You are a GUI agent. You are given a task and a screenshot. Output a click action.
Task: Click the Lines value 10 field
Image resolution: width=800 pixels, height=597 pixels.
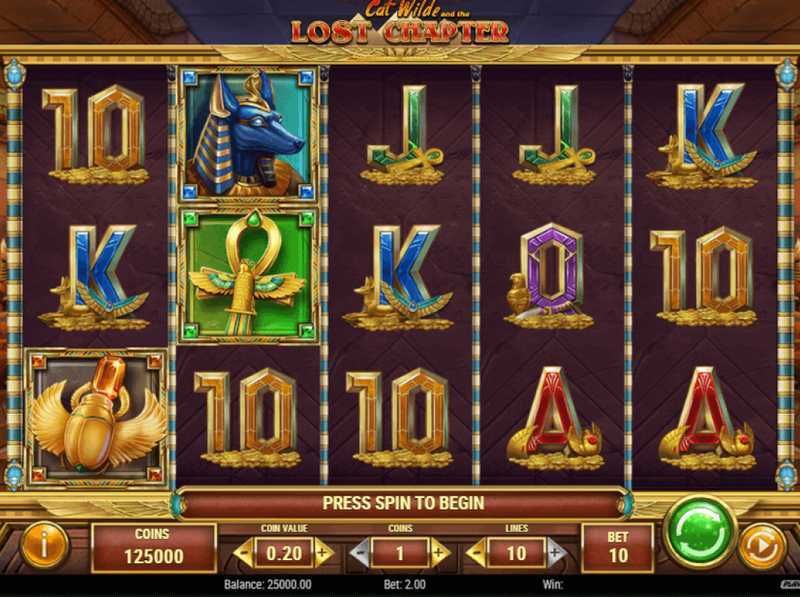click(516, 554)
